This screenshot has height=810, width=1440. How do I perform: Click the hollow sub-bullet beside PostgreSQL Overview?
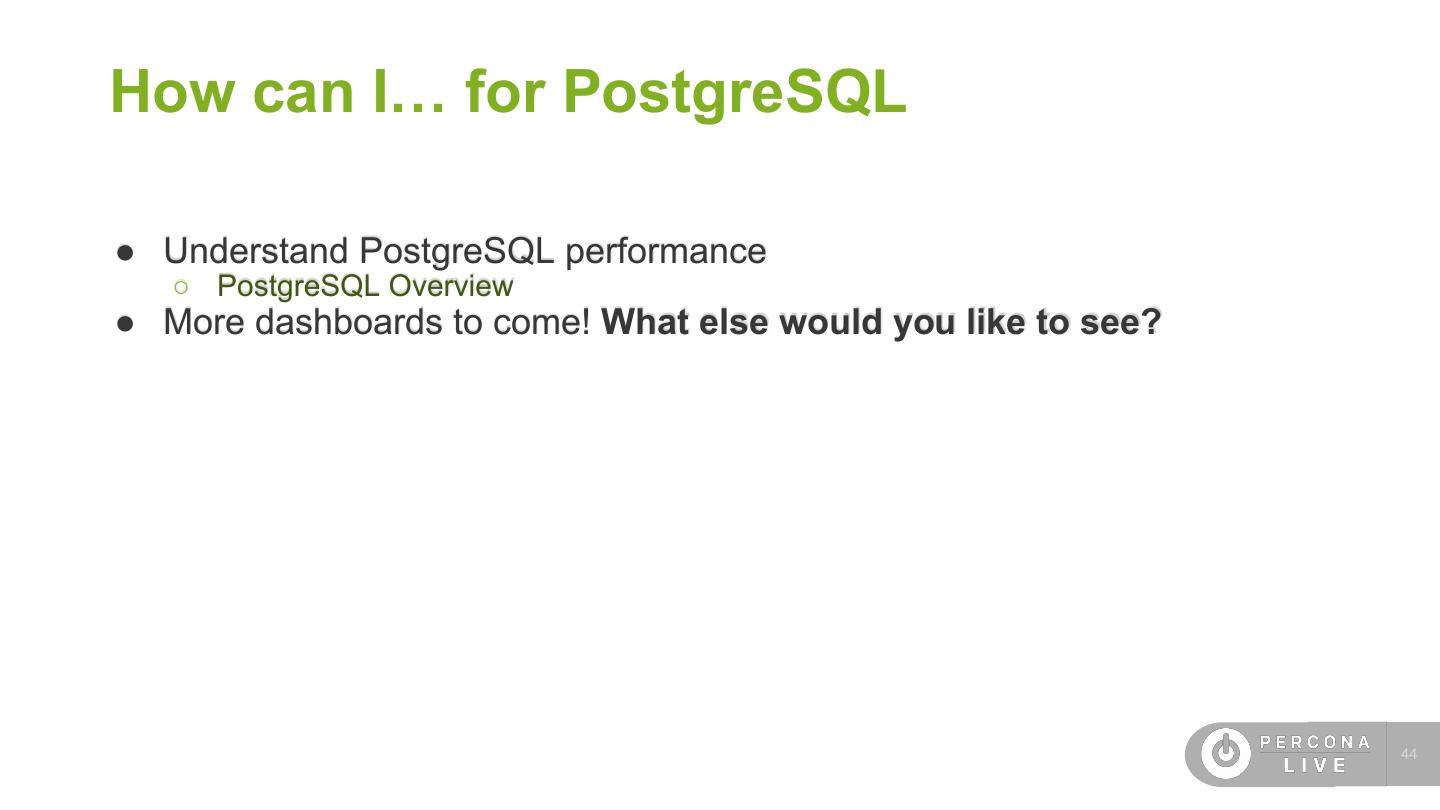[x=181, y=287]
